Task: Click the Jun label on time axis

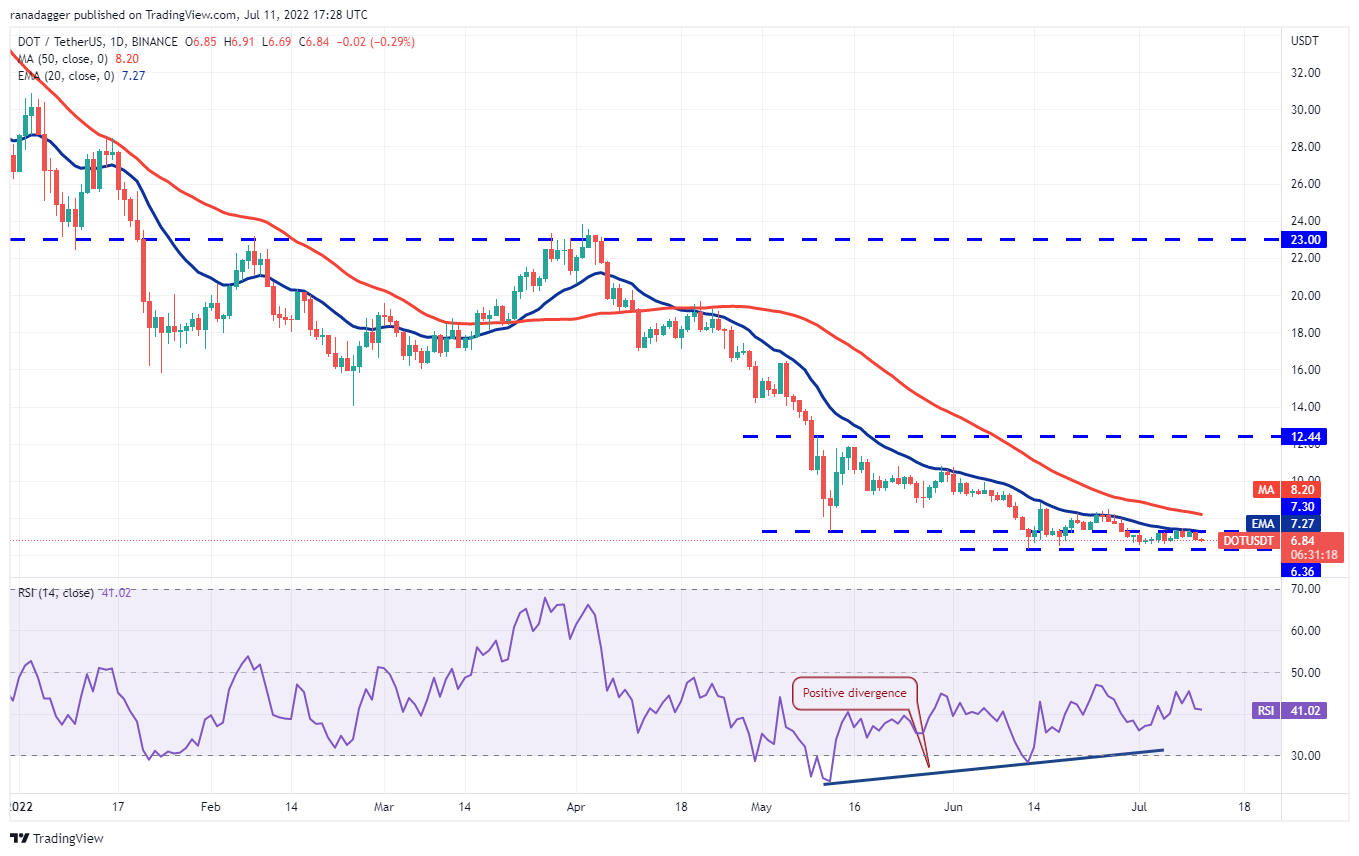Action: [x=953, y=805]
